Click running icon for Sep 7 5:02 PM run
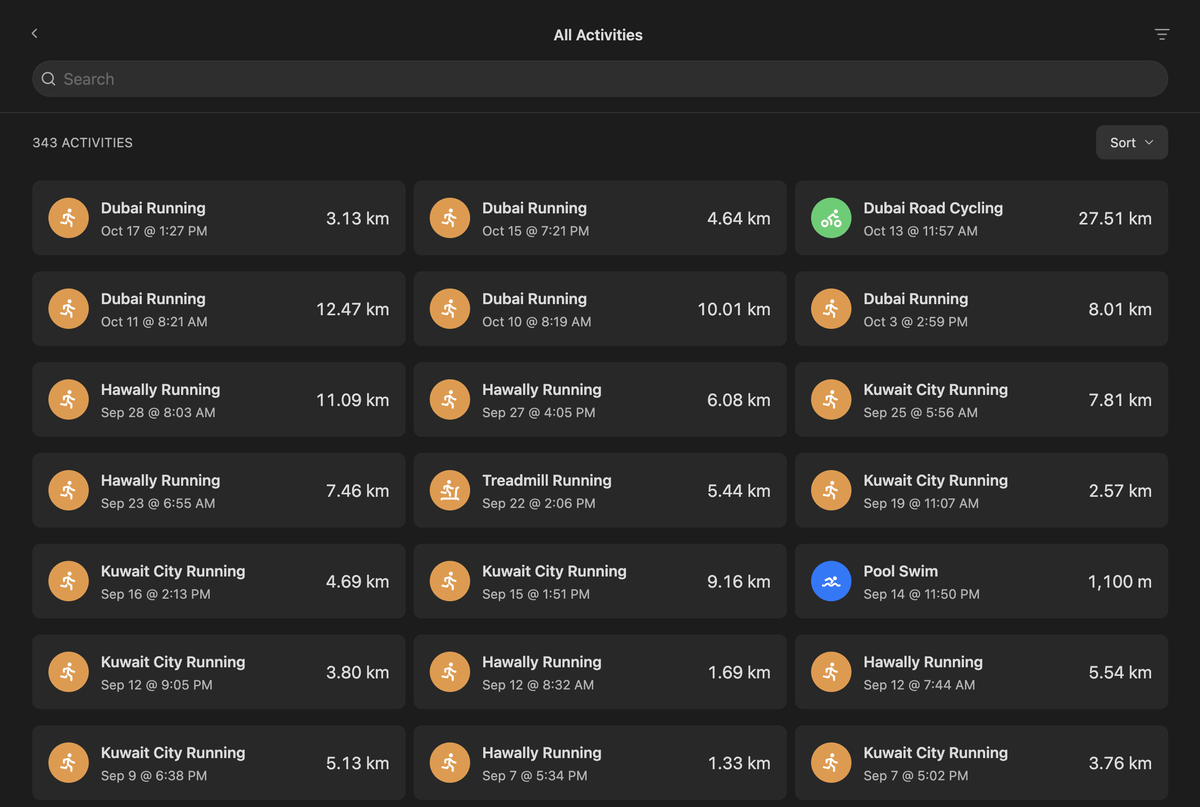Viewport: 1200px width, 807px height. (x=831, y=763)
